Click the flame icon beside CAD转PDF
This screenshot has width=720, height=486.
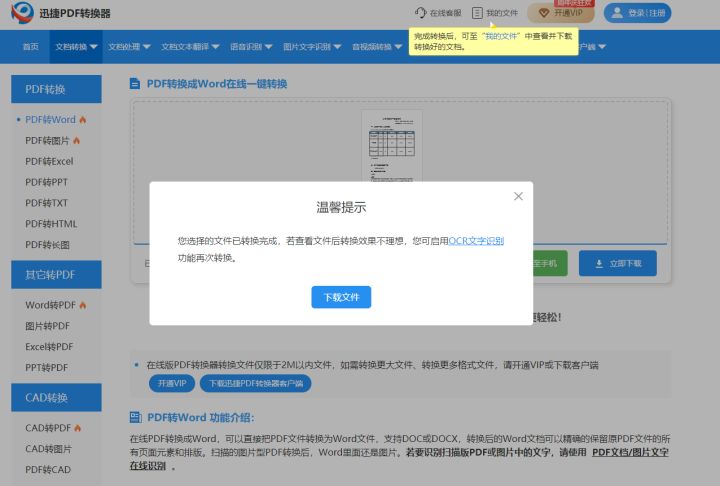(78, 428)
